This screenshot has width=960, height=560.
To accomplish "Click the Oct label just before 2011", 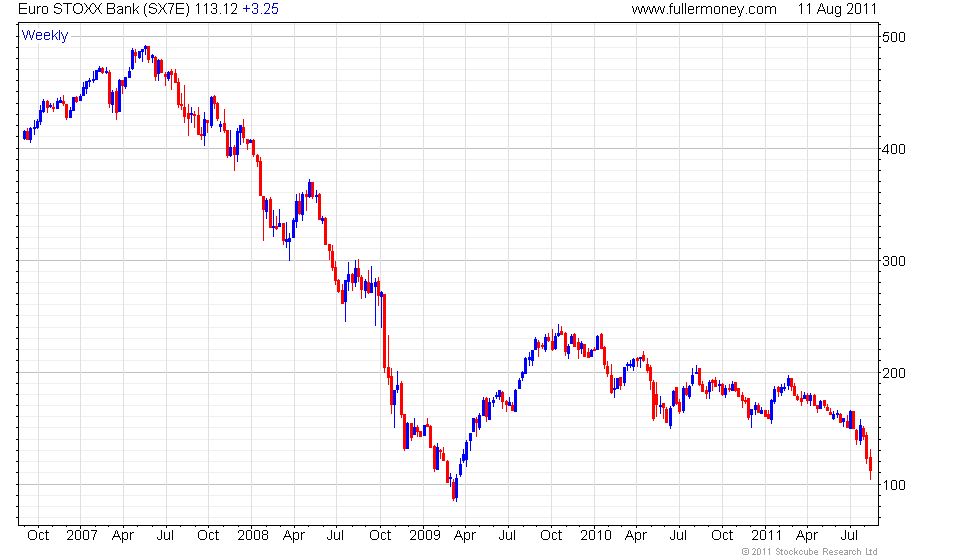I will pos(722,536).
